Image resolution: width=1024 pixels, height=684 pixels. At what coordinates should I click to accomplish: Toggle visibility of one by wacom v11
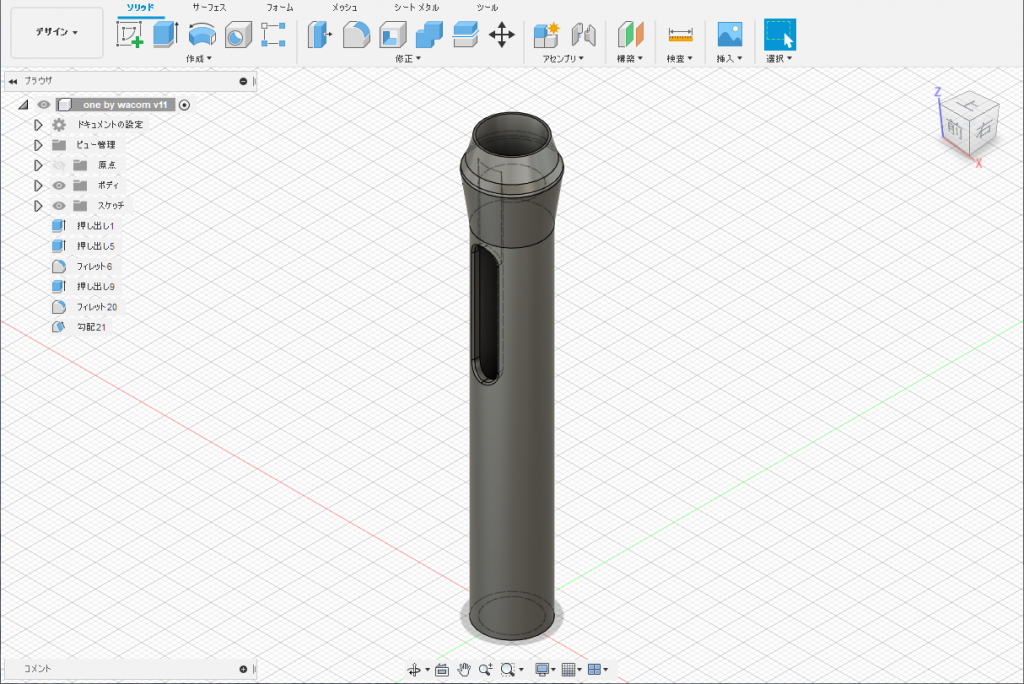point(44,105)
